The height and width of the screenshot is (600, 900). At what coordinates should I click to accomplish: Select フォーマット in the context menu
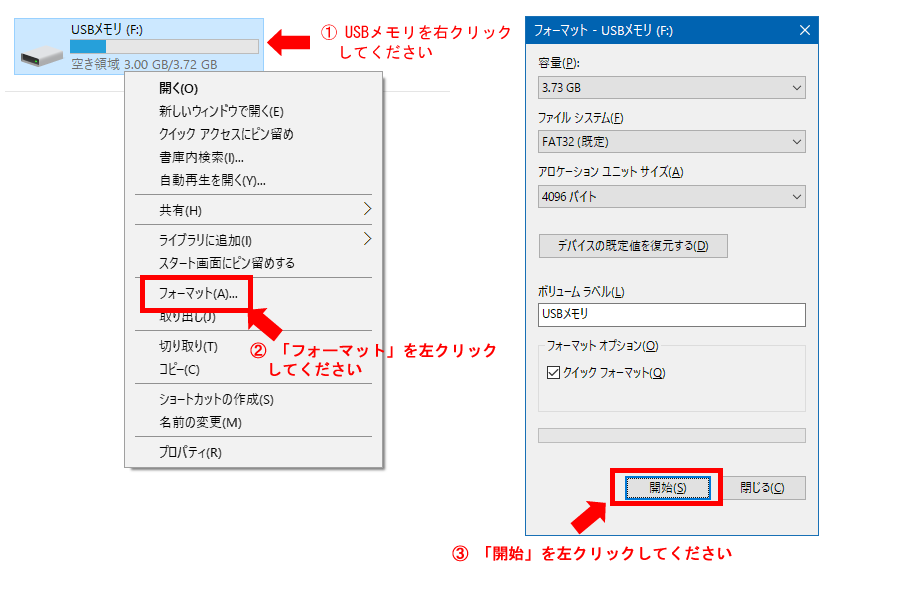pyautogui.click(x=198, y=294)
